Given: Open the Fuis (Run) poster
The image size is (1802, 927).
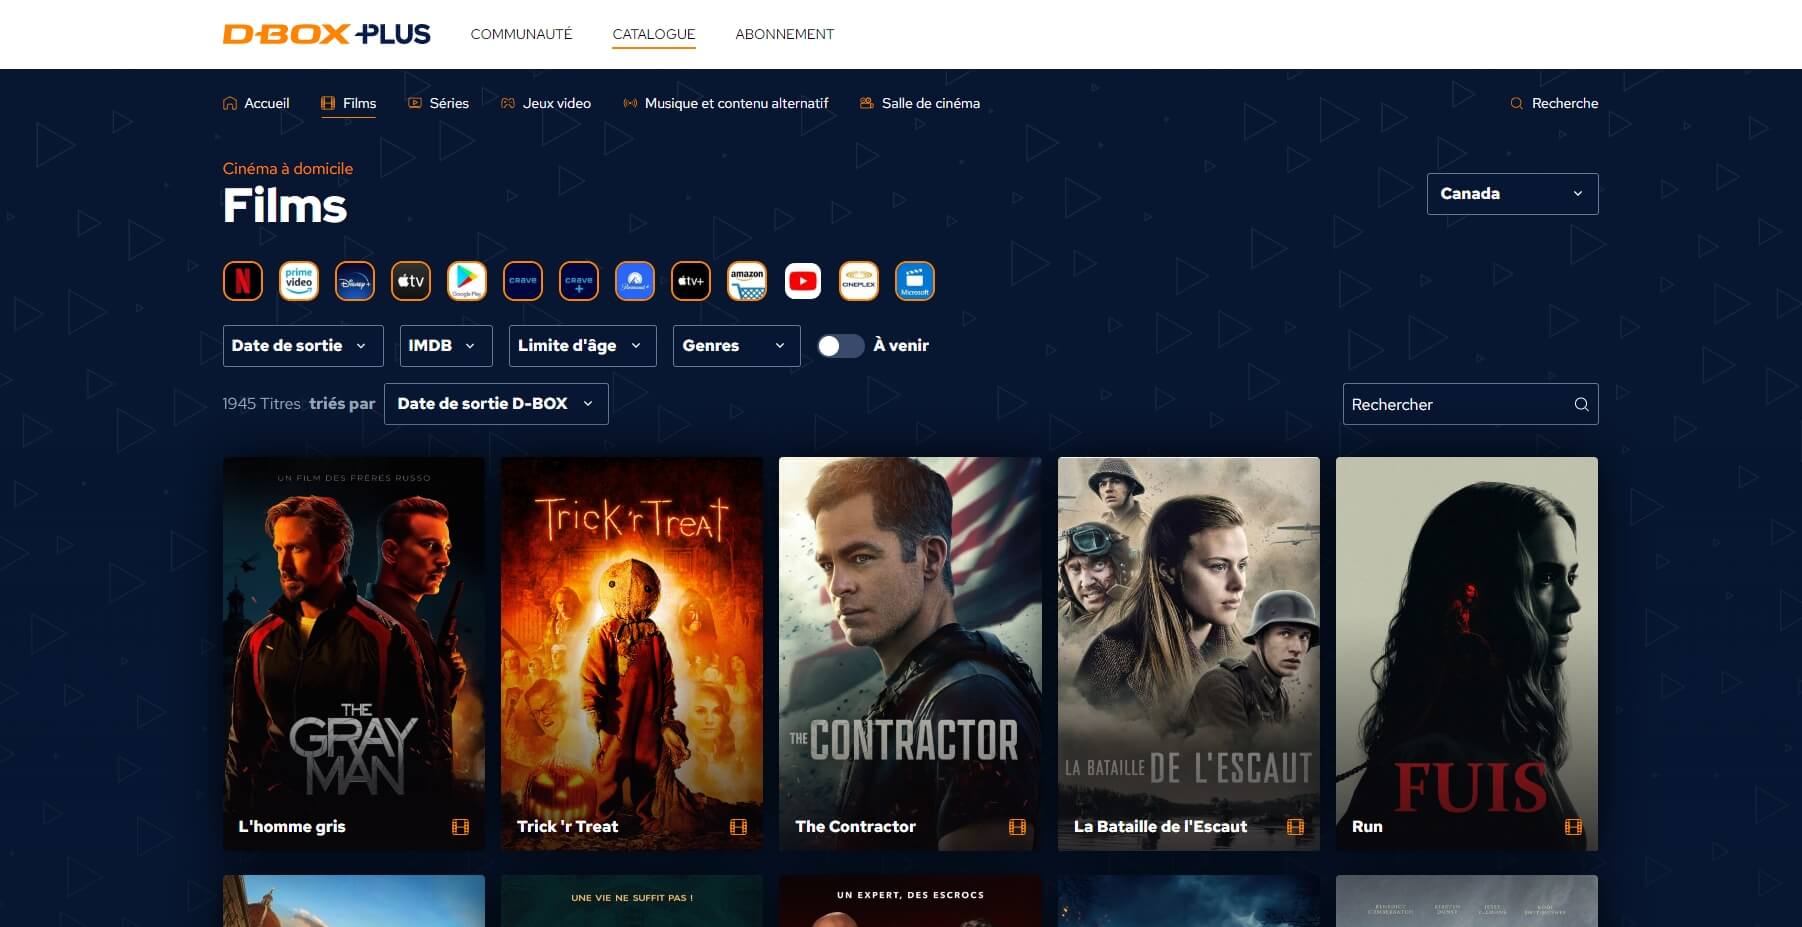Looking at the screenshot, I should [1467, 654].
